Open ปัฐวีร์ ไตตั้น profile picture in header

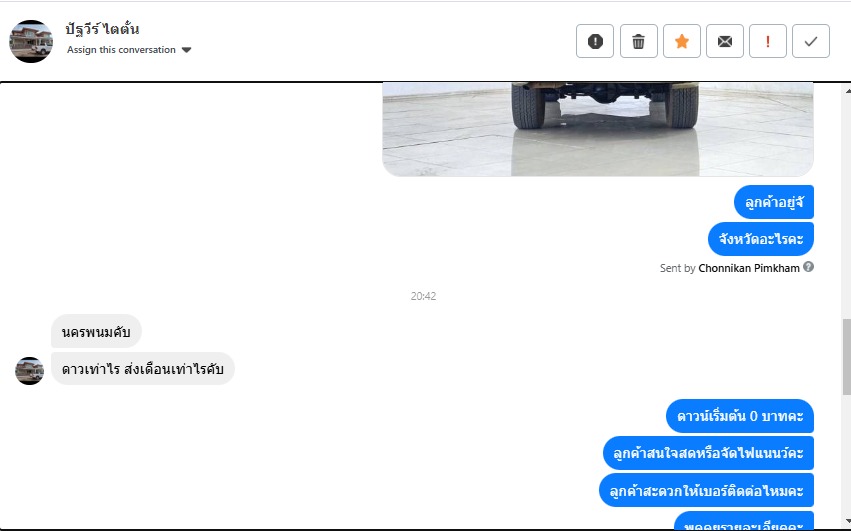coord(31,41)
